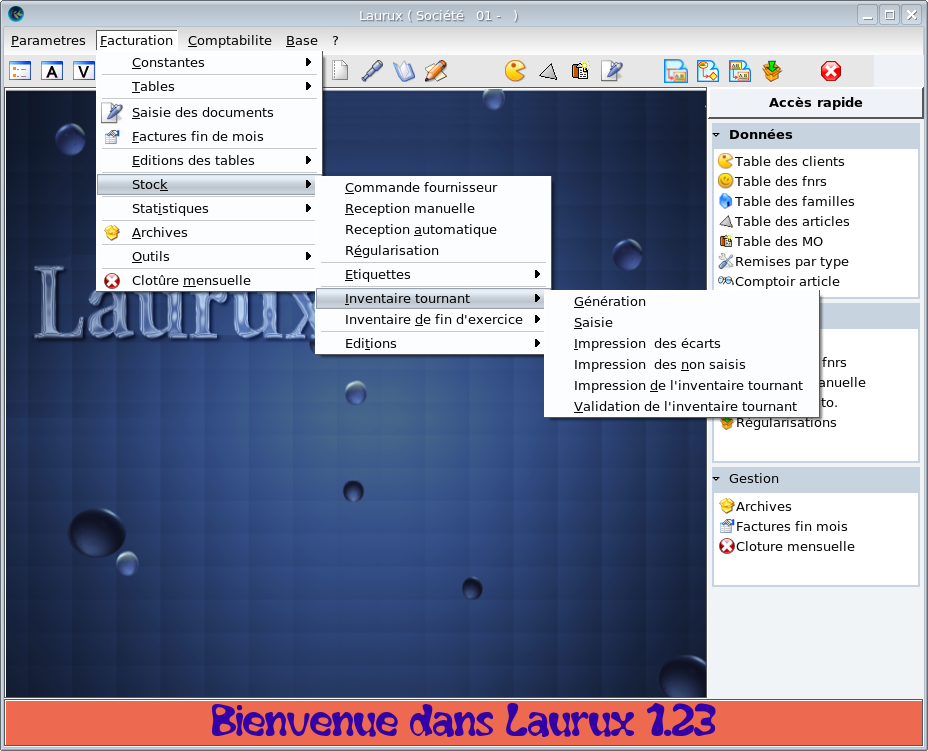
Task: Click the pencil-on-notepad toolbar icon
Action: click(436, 71)
